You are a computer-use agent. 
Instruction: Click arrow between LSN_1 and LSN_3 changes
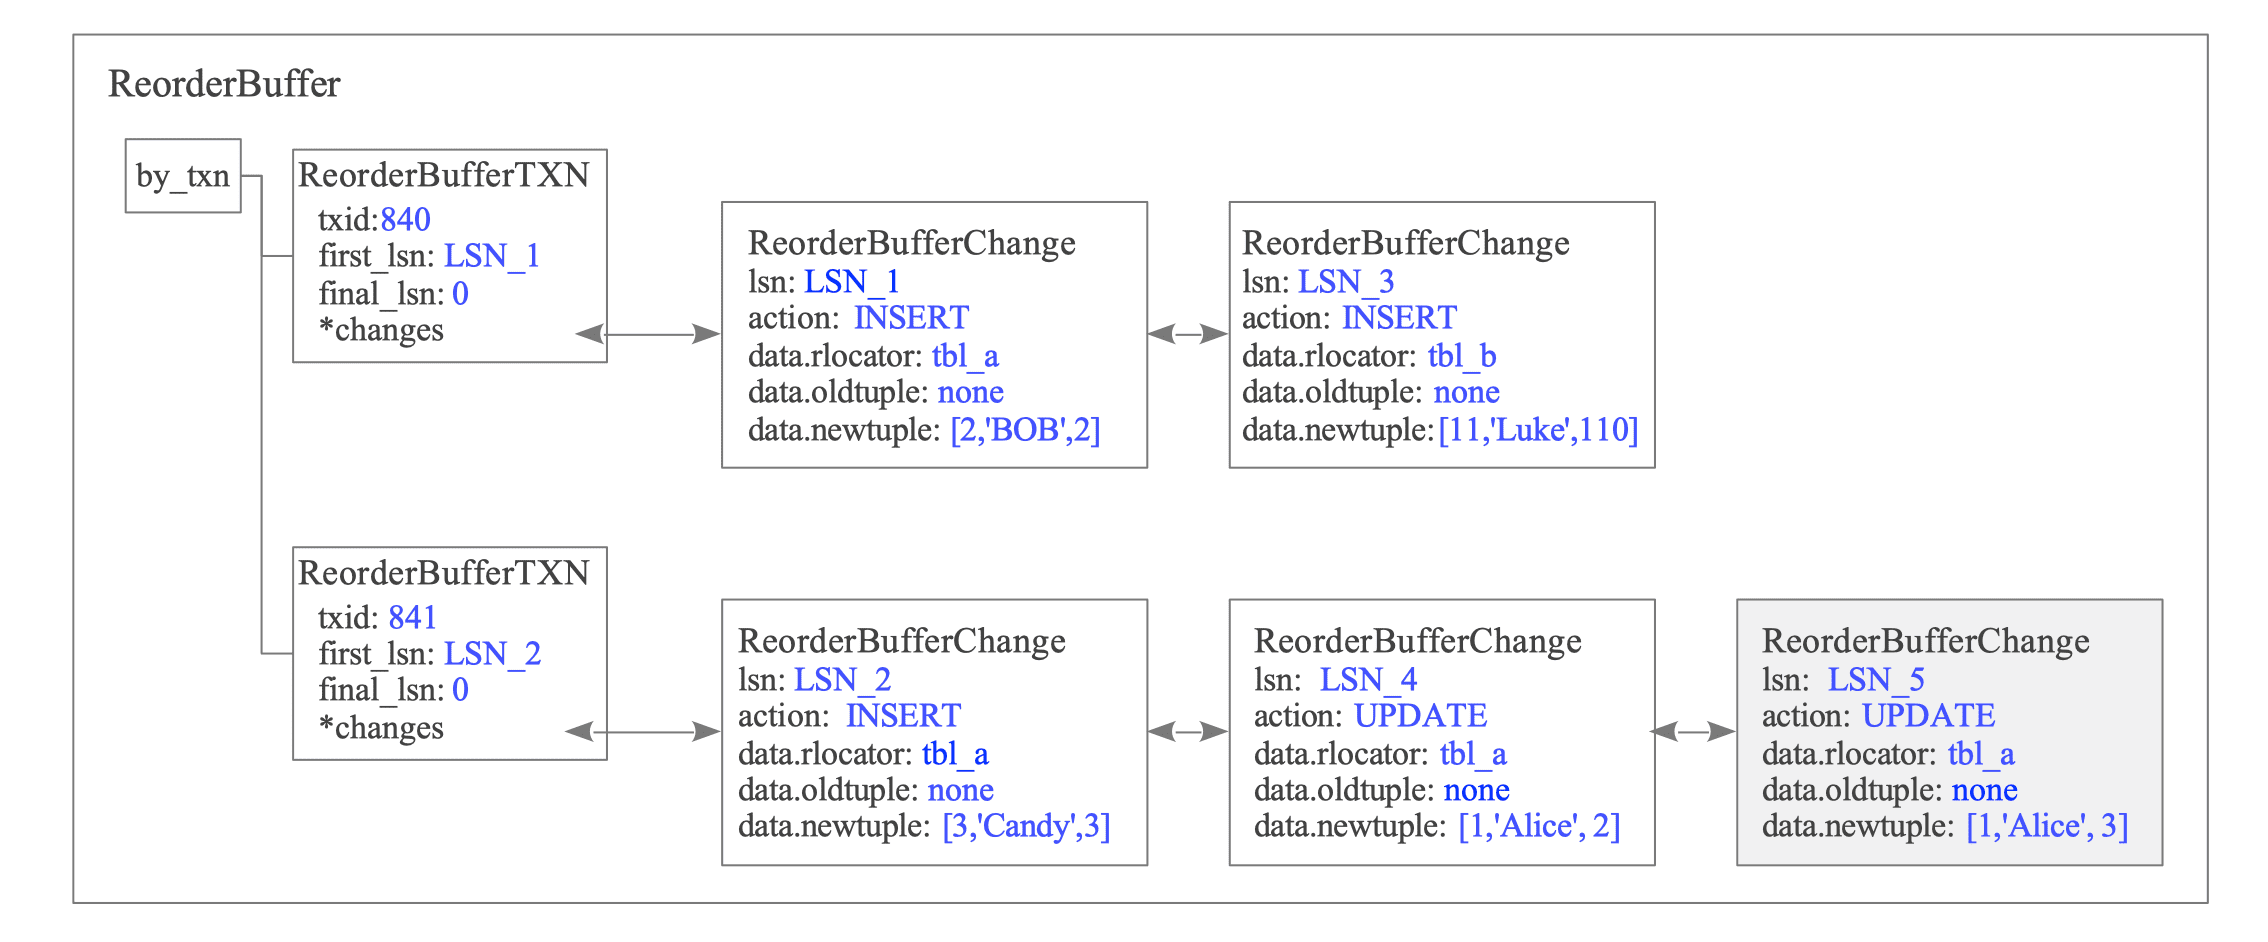tap(1188, 334)
